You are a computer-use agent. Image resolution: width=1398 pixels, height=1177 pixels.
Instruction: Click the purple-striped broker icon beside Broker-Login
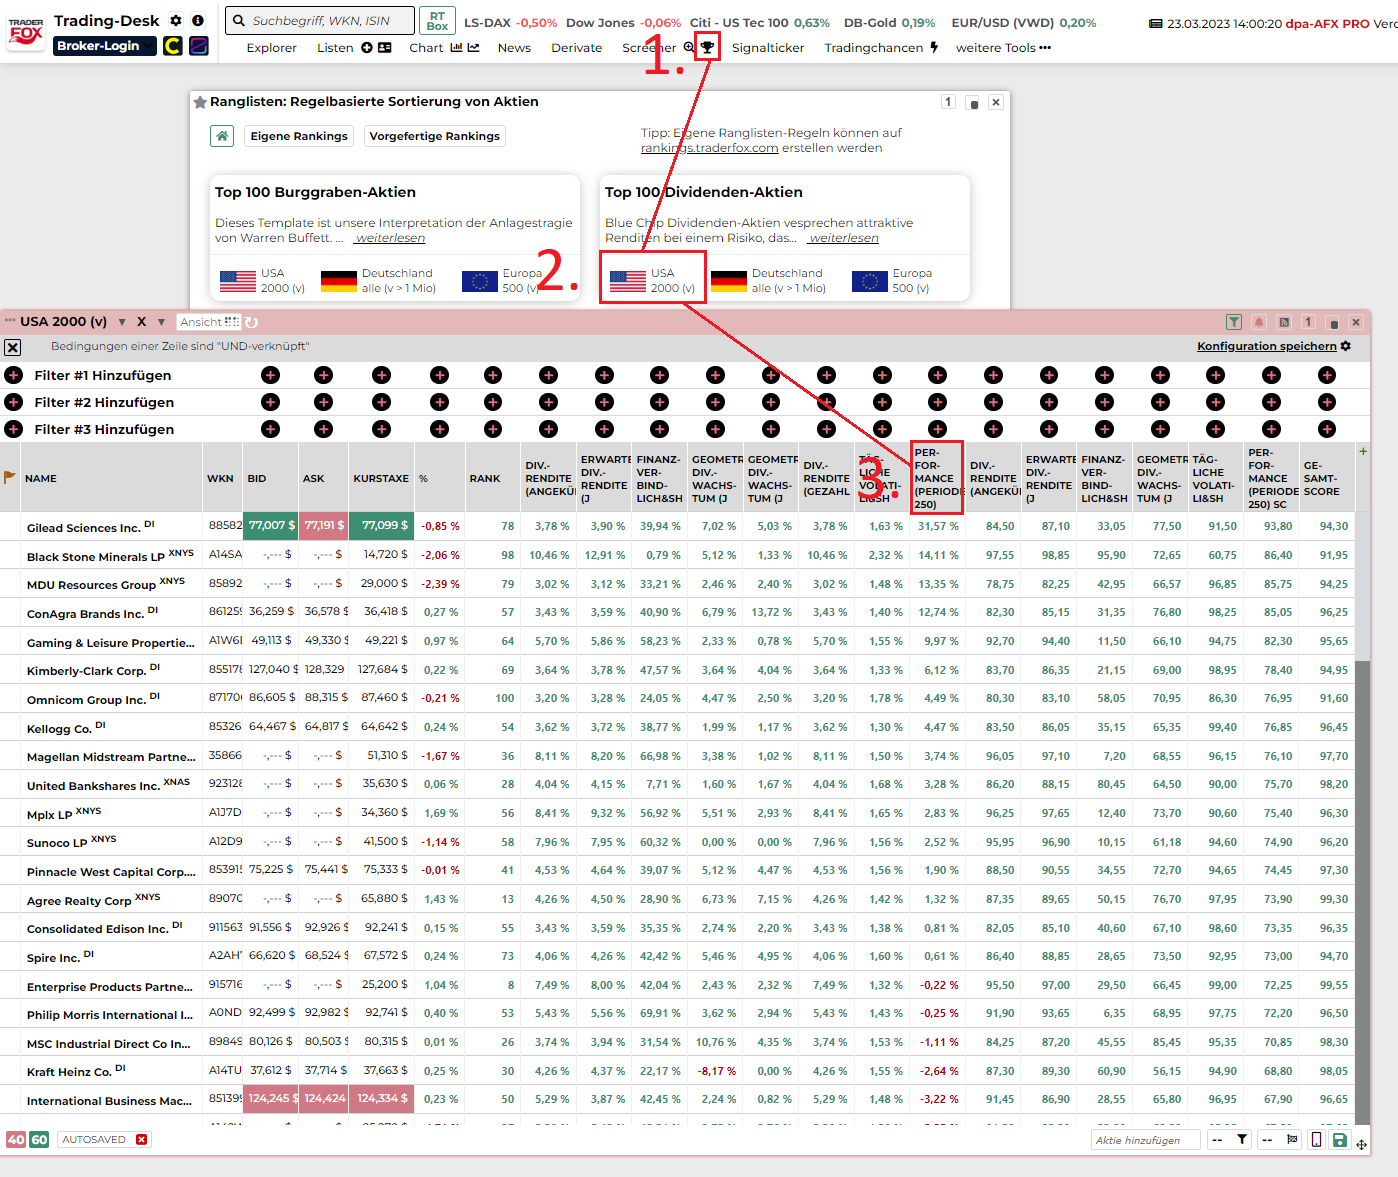pyautogui.click(x=199, y=46)
